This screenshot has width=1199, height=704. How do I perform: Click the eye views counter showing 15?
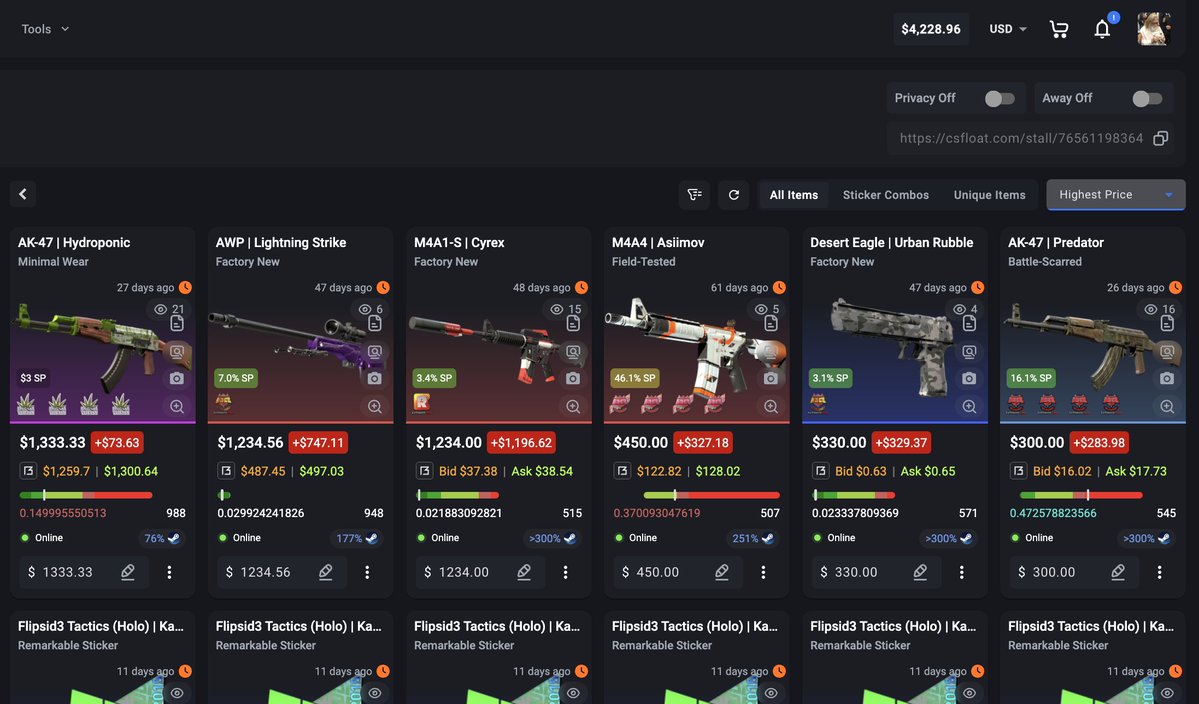point(566,309)
